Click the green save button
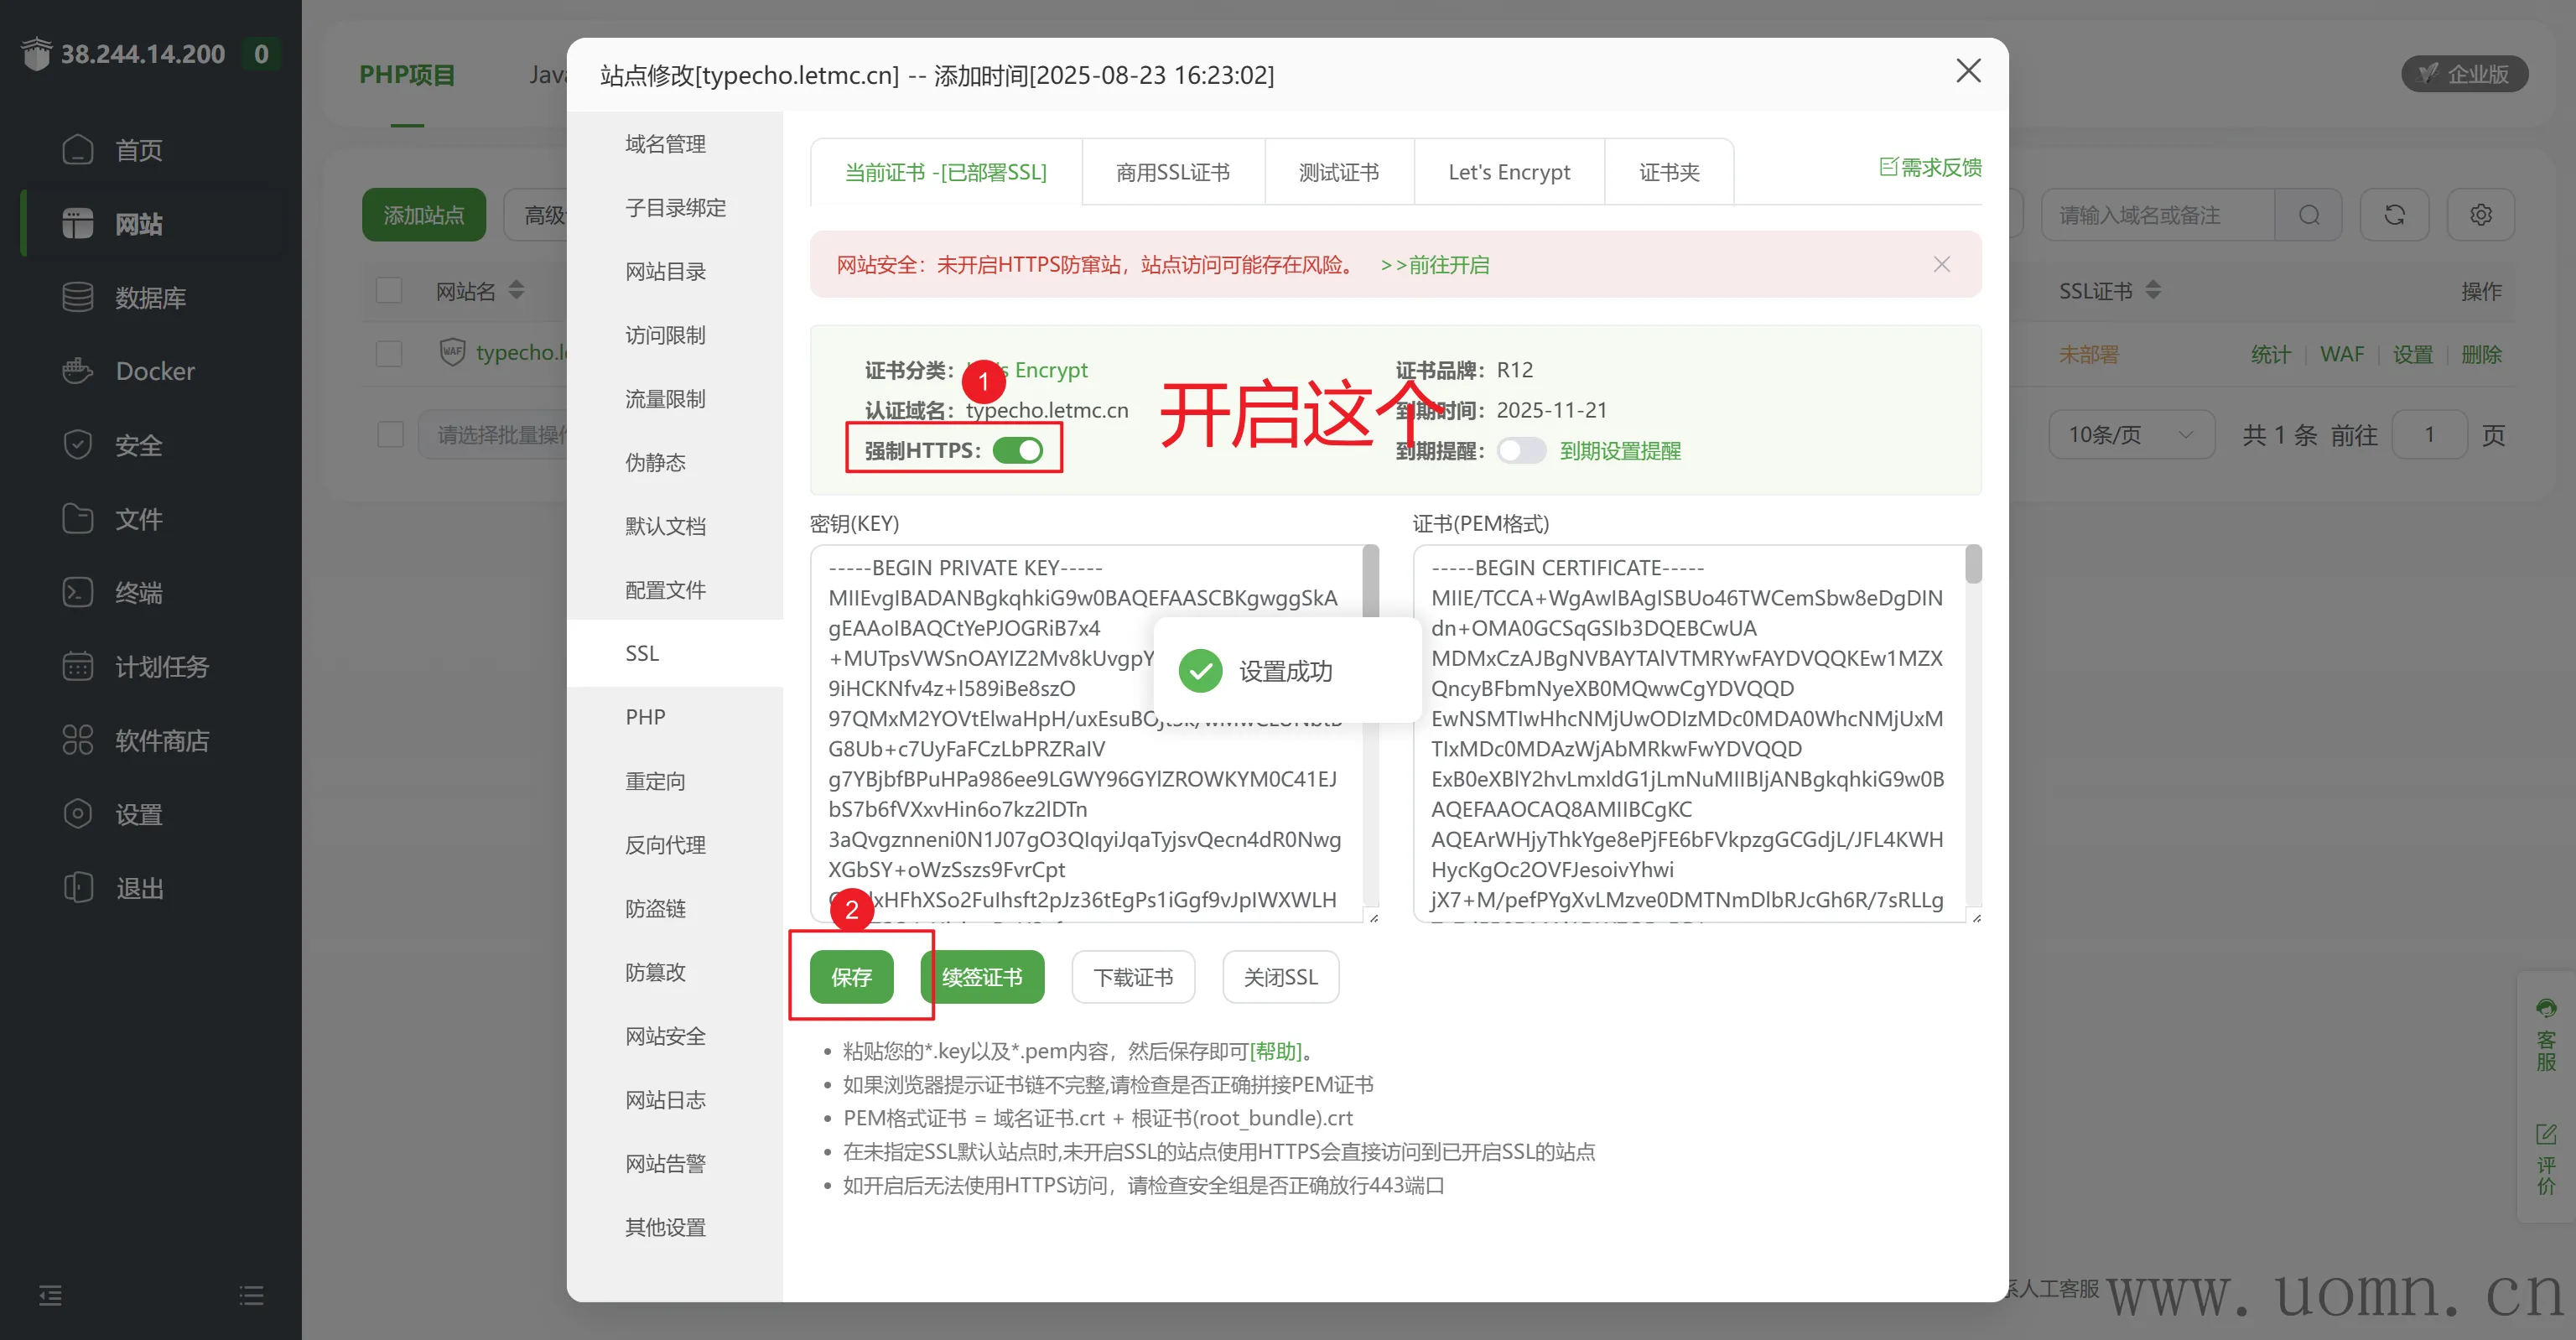 pos(851,977)
